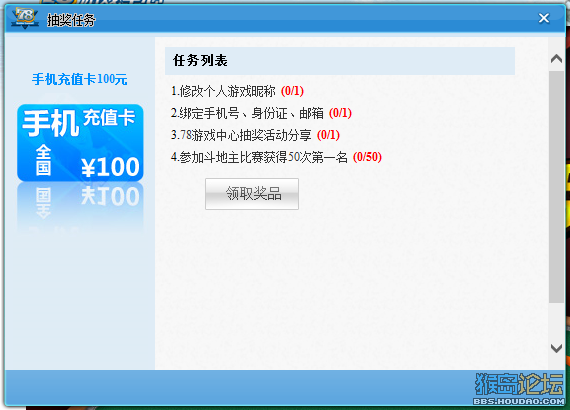
Task: Close the 抽奖任务 dialog
Action: [x=543, y=18]
